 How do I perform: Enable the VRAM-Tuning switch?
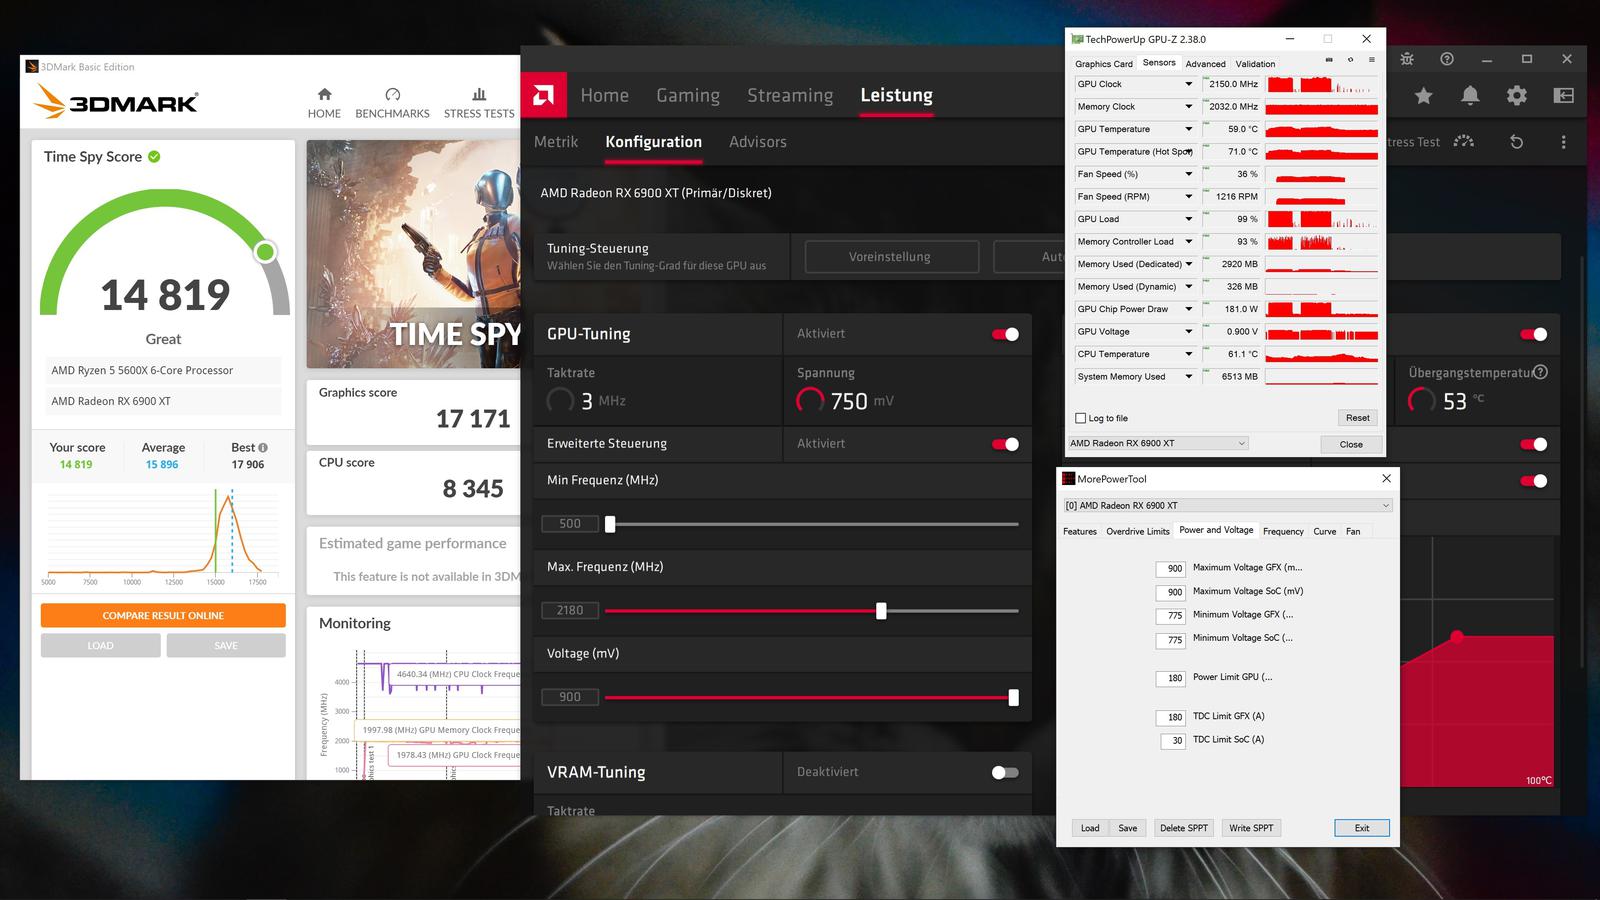point(1005,772)
